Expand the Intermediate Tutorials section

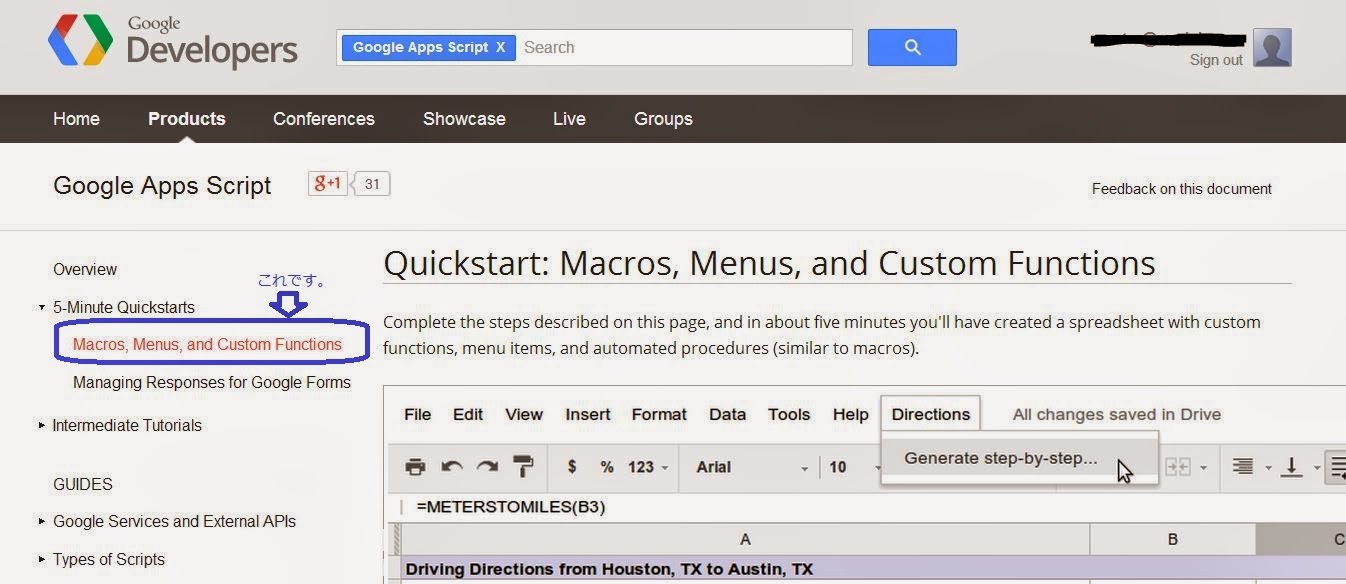tap(42, 425)
